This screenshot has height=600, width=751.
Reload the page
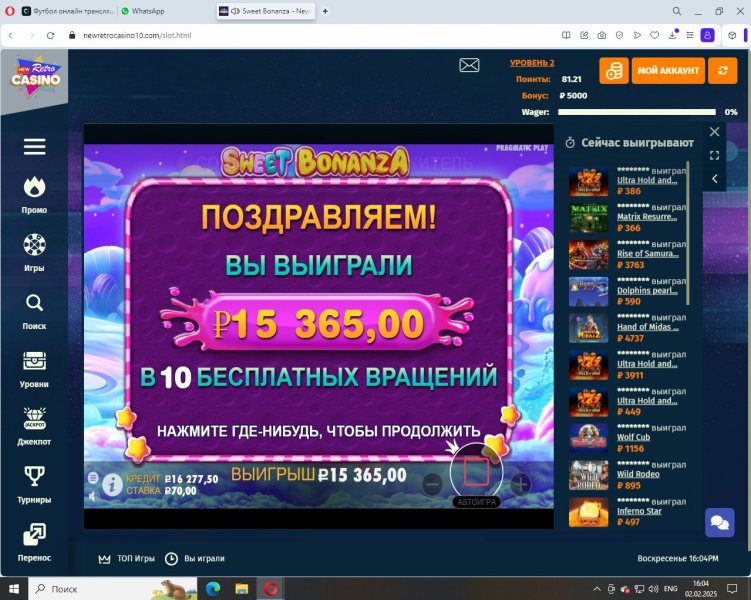click(50, 35)
